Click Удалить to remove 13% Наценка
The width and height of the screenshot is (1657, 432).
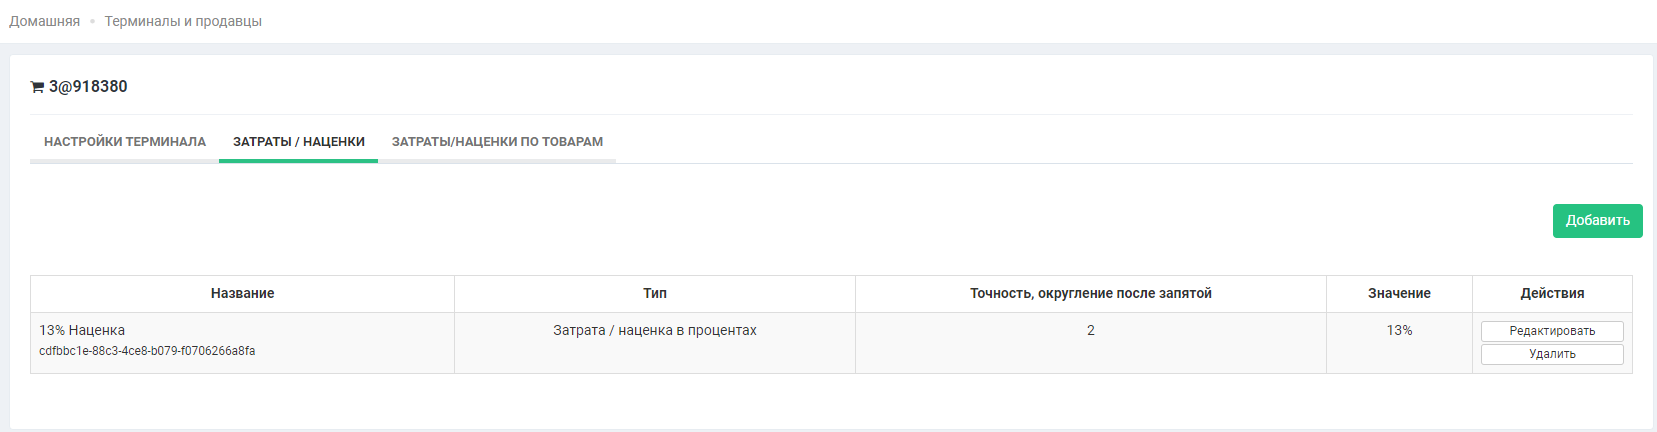click(x=1551, y=354)
